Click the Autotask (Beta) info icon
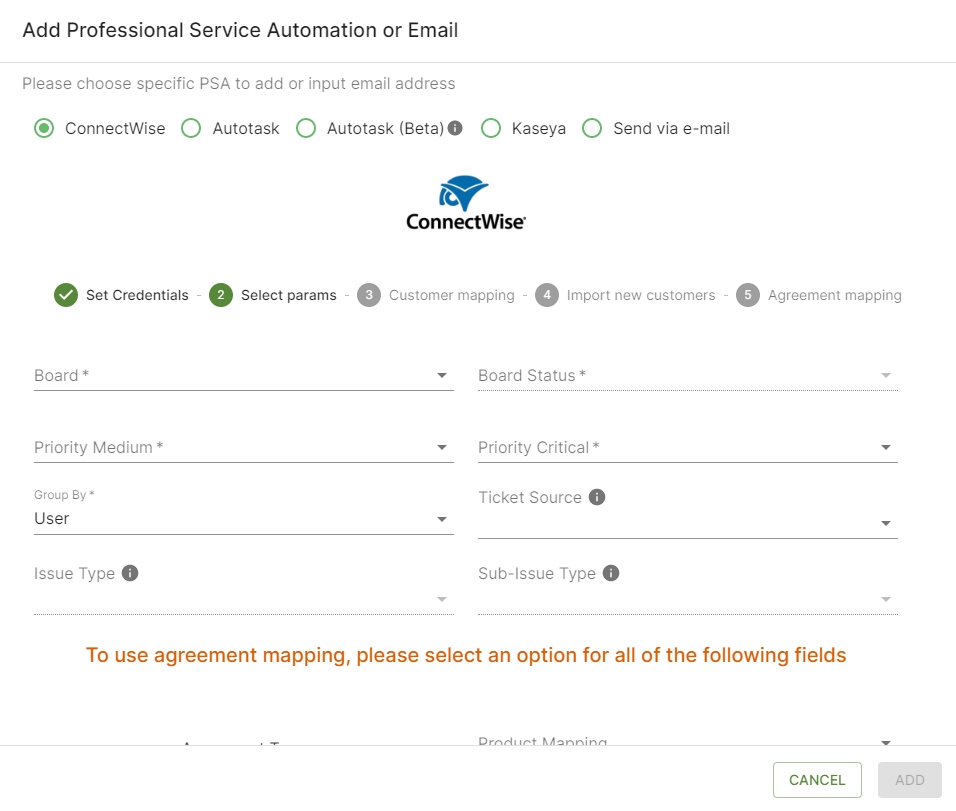This screenshot has width=956, height=811. [x=455, y=128]
